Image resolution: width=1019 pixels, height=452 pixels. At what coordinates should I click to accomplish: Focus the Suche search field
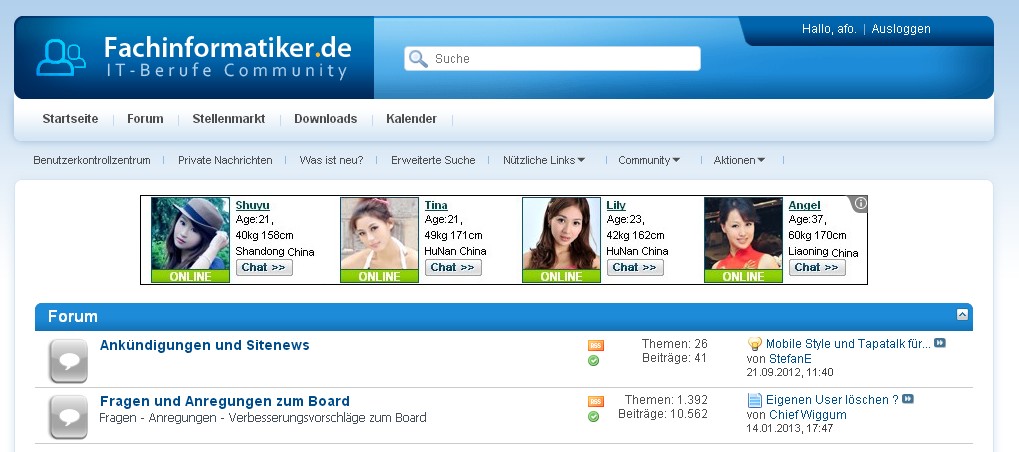552,58
